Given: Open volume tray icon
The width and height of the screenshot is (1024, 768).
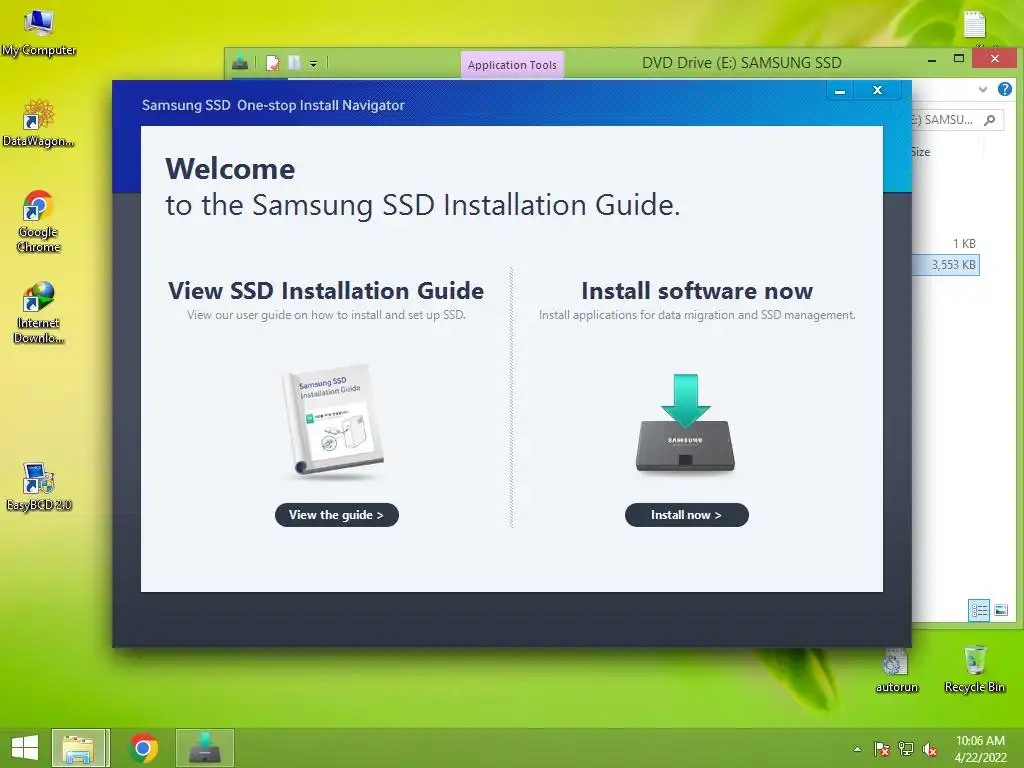Looking at the screenshot, I should 930,749.
